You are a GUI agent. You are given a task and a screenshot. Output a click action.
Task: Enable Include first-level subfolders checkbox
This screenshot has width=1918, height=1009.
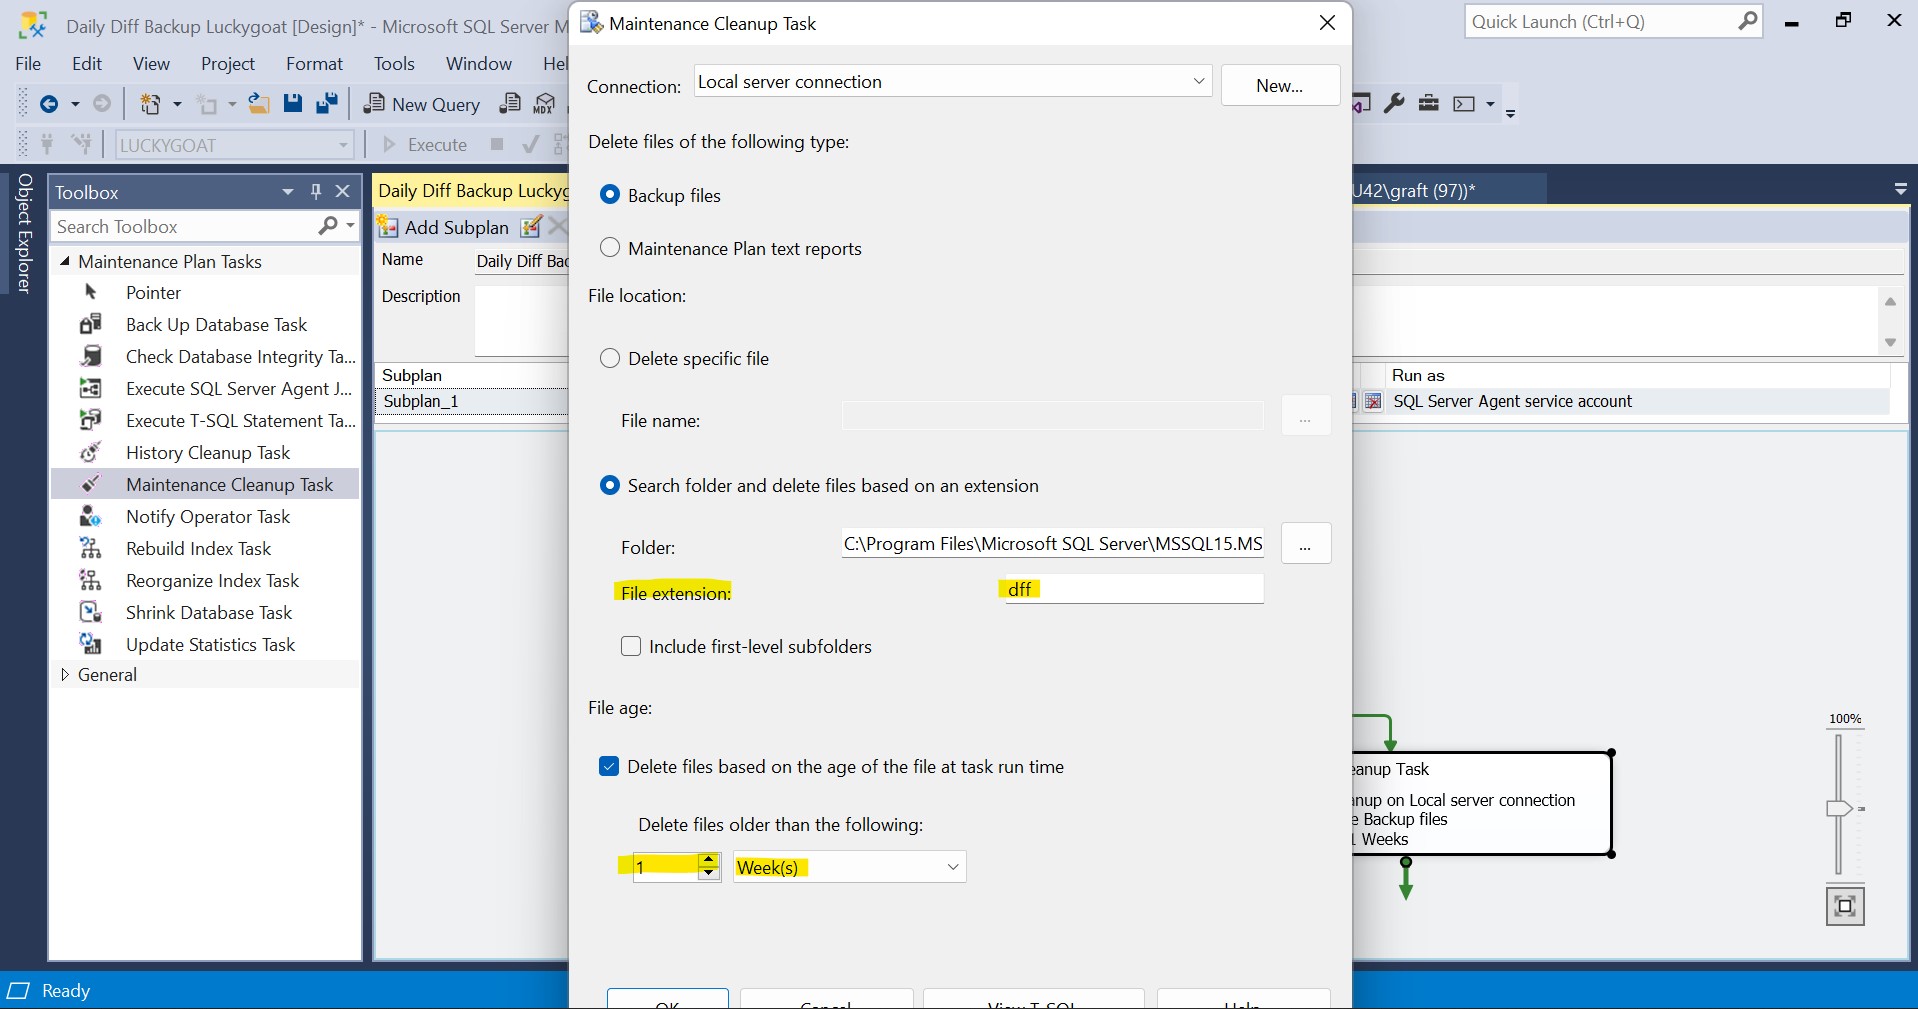pyautogui.click(x=631, y=647)
